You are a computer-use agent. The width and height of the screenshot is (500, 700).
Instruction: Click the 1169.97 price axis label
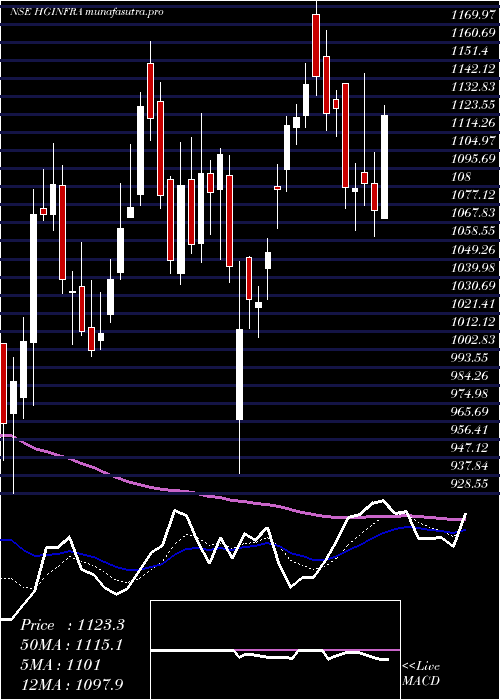(472, 15)
